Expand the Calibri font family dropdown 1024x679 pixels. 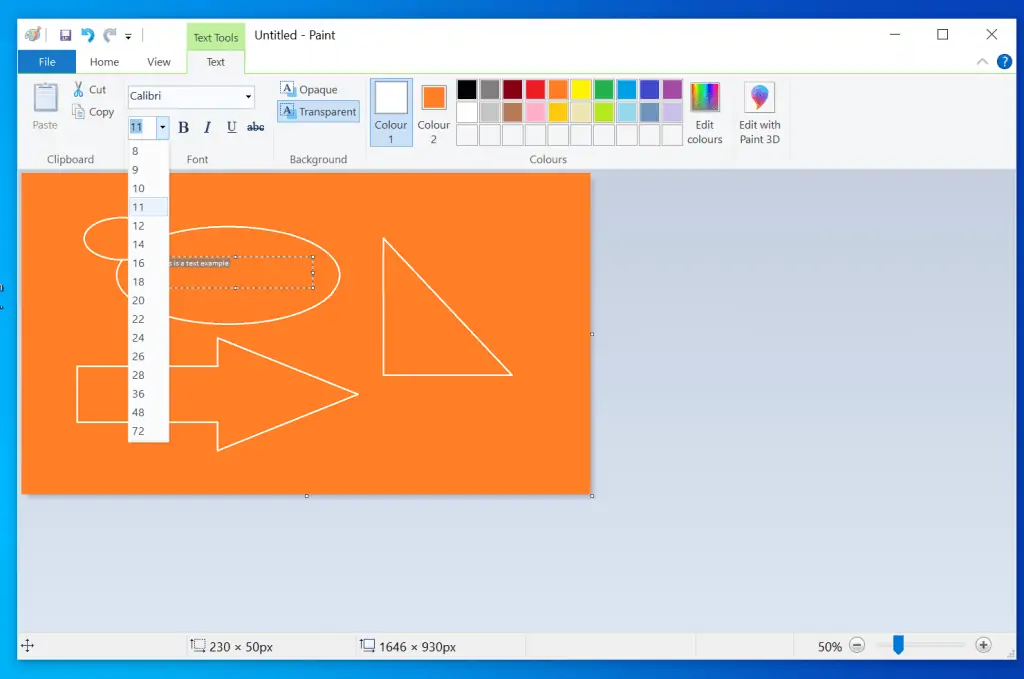point(248,97)
